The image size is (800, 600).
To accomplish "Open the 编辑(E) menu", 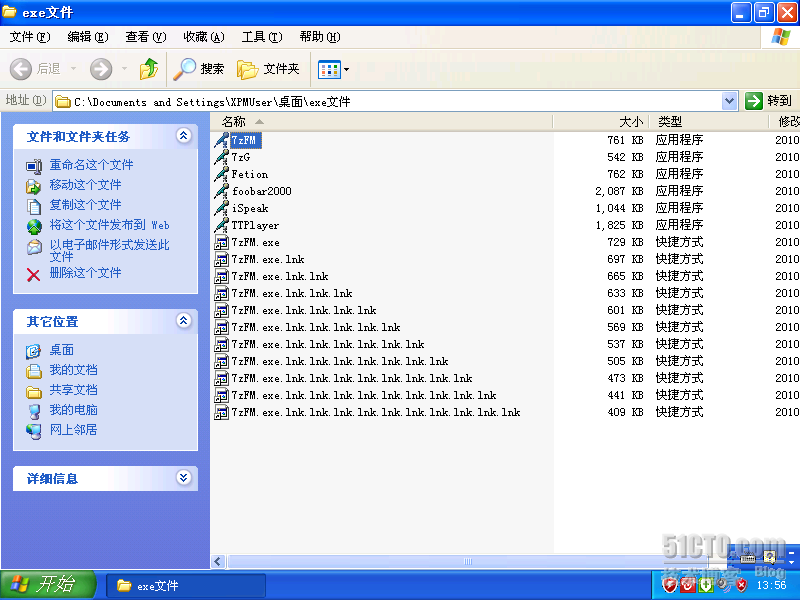I will click(88, 37).
